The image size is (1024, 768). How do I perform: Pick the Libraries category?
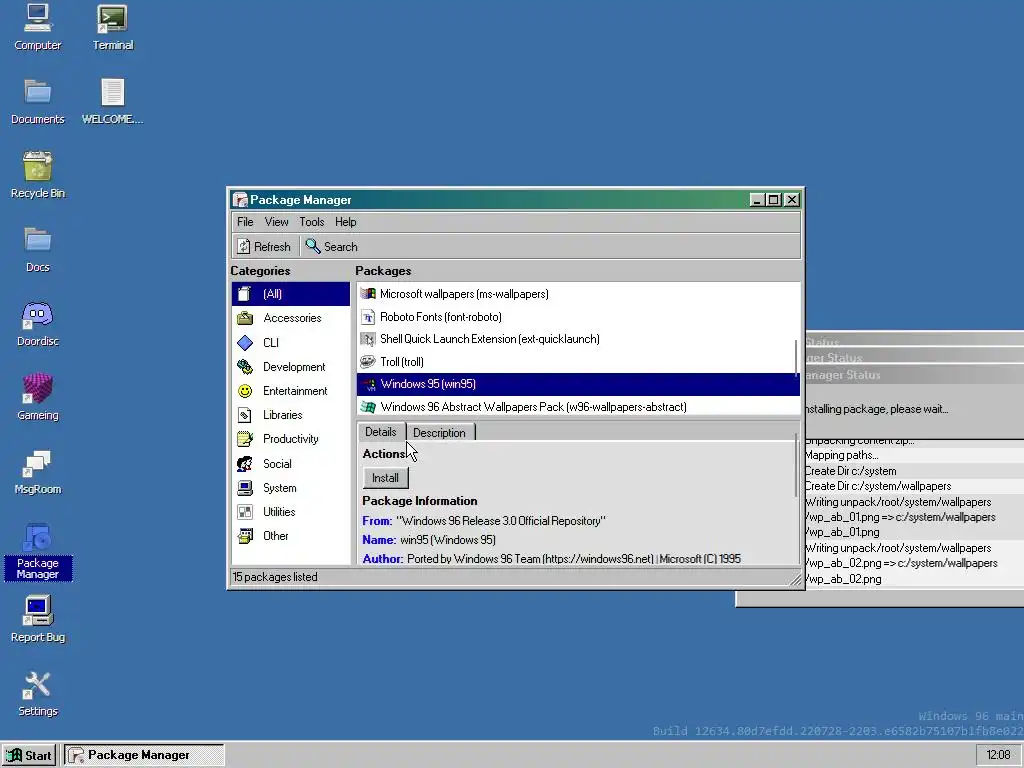(291, 415)
